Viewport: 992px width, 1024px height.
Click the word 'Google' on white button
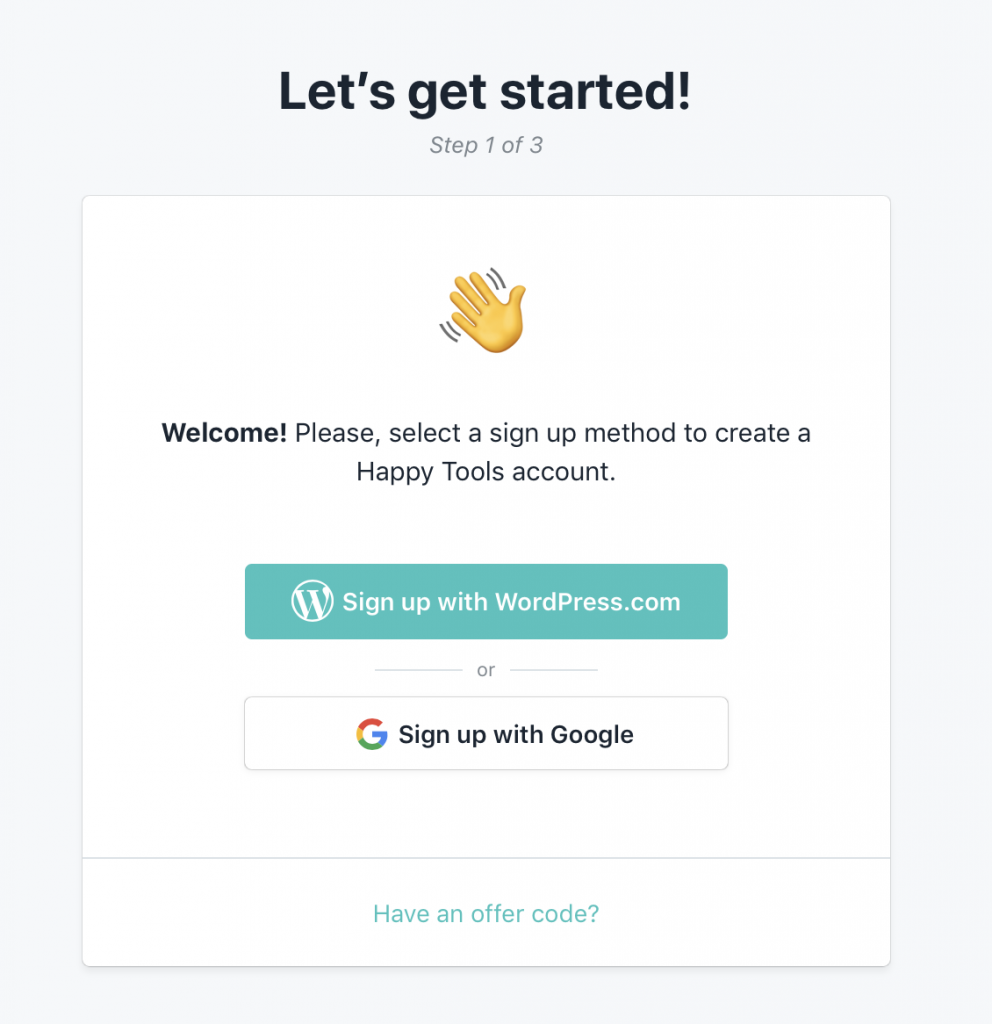click(592, 734)
